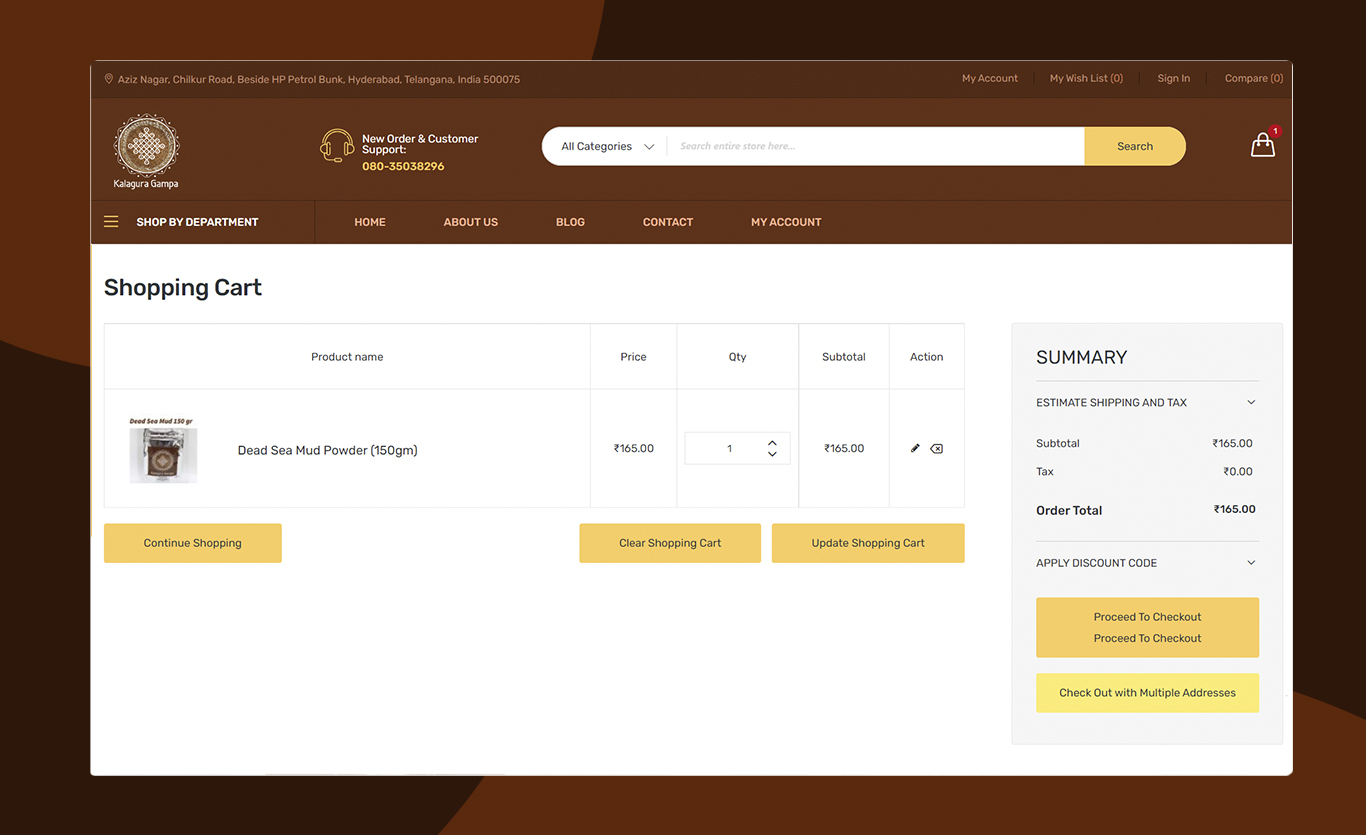Open the BLOG menu item

pos(570,222)
